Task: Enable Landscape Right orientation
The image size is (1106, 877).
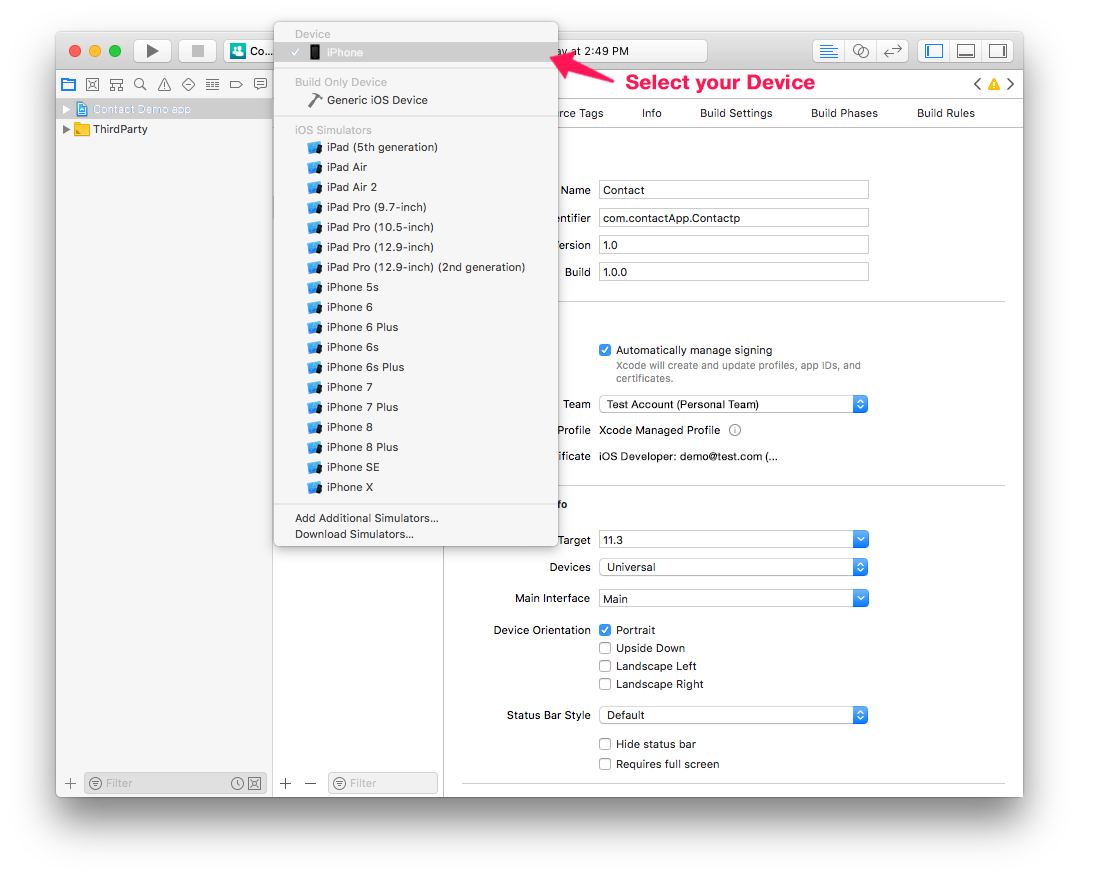Action: click(x=604, y=684)
